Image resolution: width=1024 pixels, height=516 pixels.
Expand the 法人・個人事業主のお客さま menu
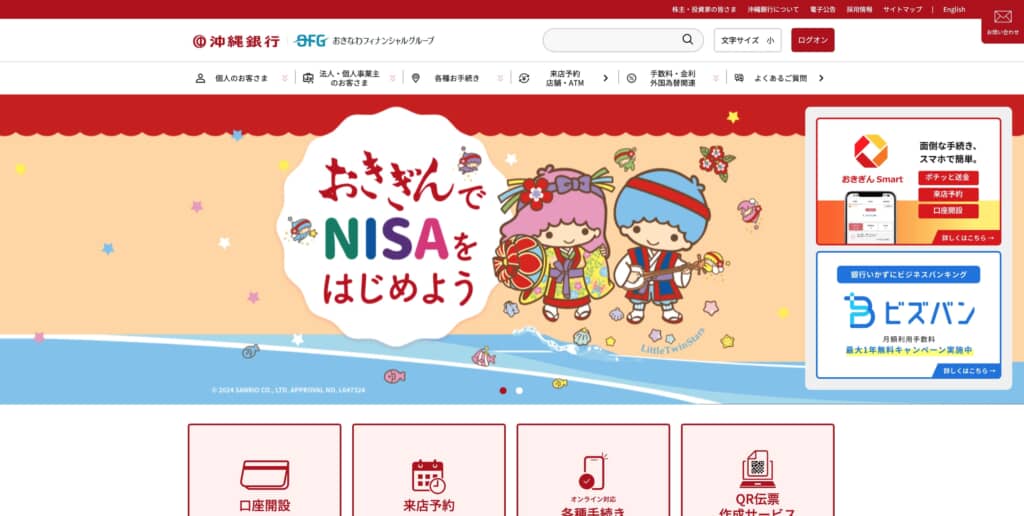tap(349, 78)
